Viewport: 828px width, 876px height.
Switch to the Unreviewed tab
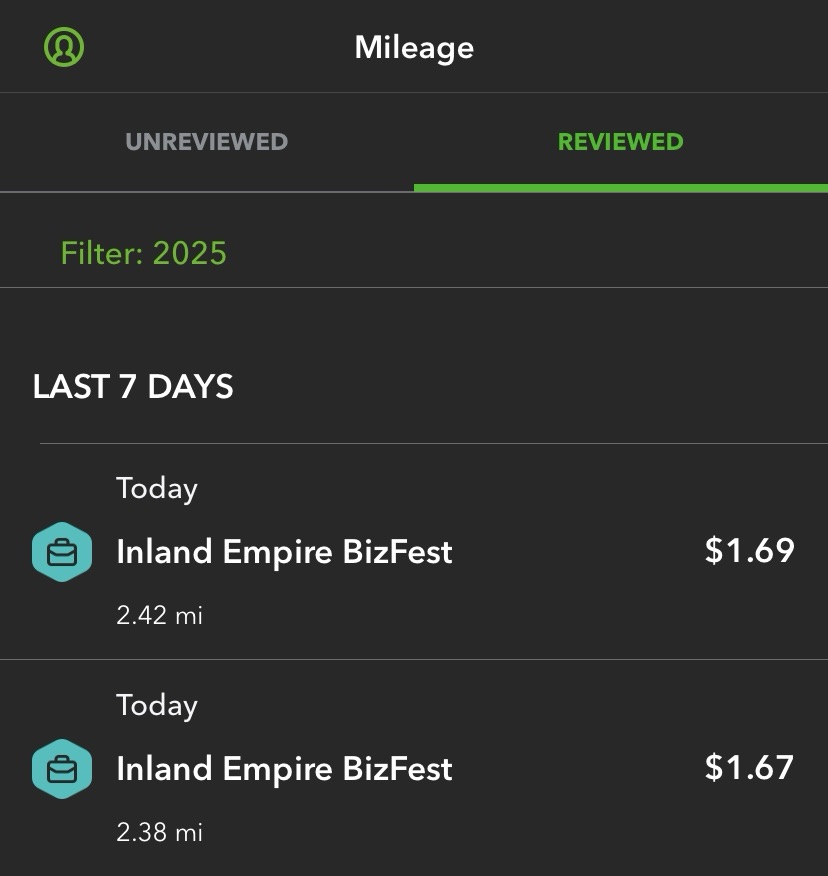pyautogui.click(x=206, y=141)
